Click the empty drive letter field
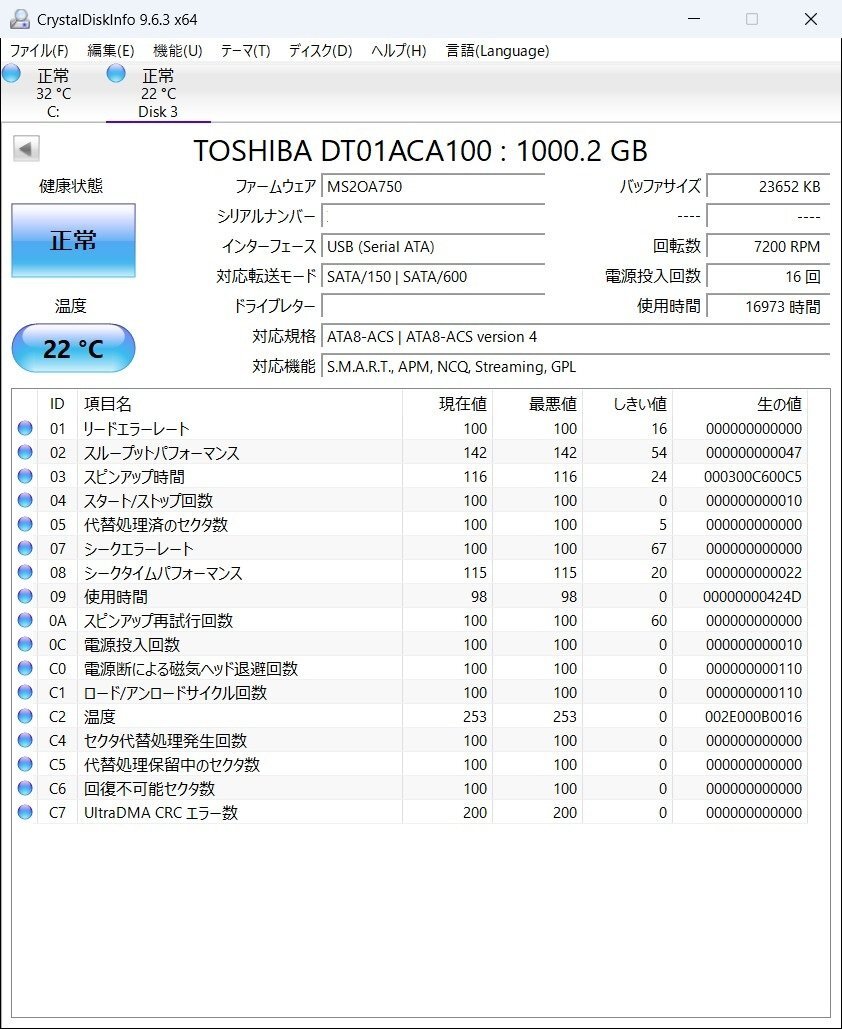842x1029 pixels. click(x=433, y=306)
